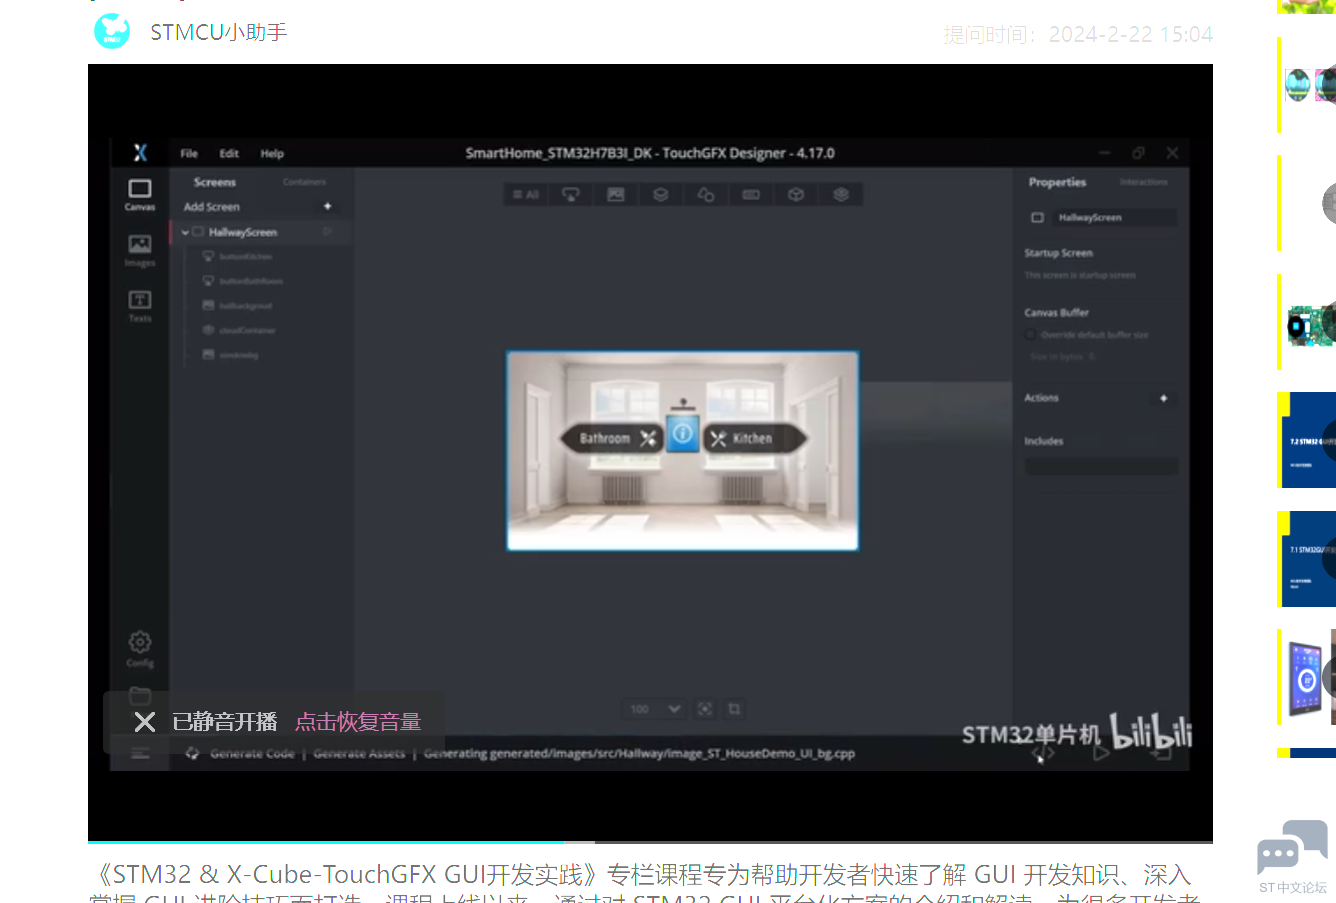1336x903 pixels.
Task: Select buttonBathRoom in the widget tree
Action: (x=251, y=281)
